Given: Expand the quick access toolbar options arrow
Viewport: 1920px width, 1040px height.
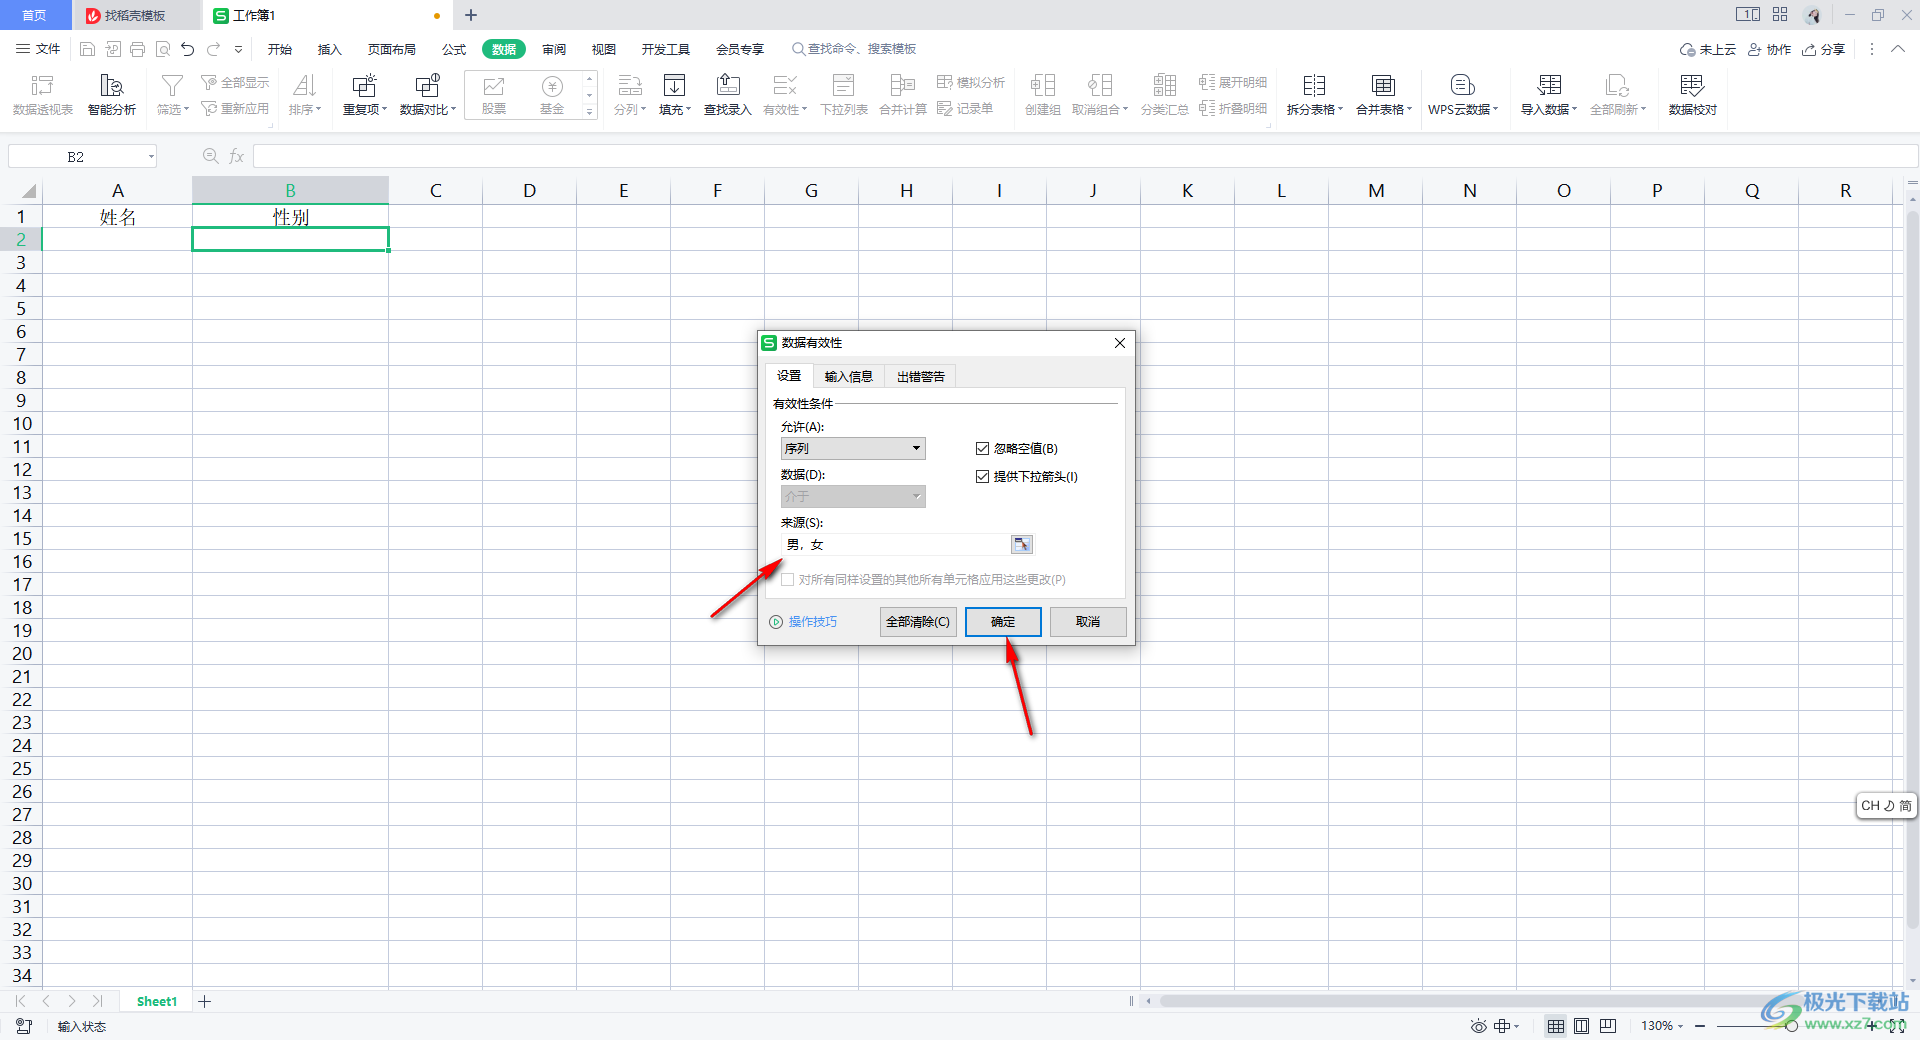Looking at the screenshot, I should tap(238, 49).
